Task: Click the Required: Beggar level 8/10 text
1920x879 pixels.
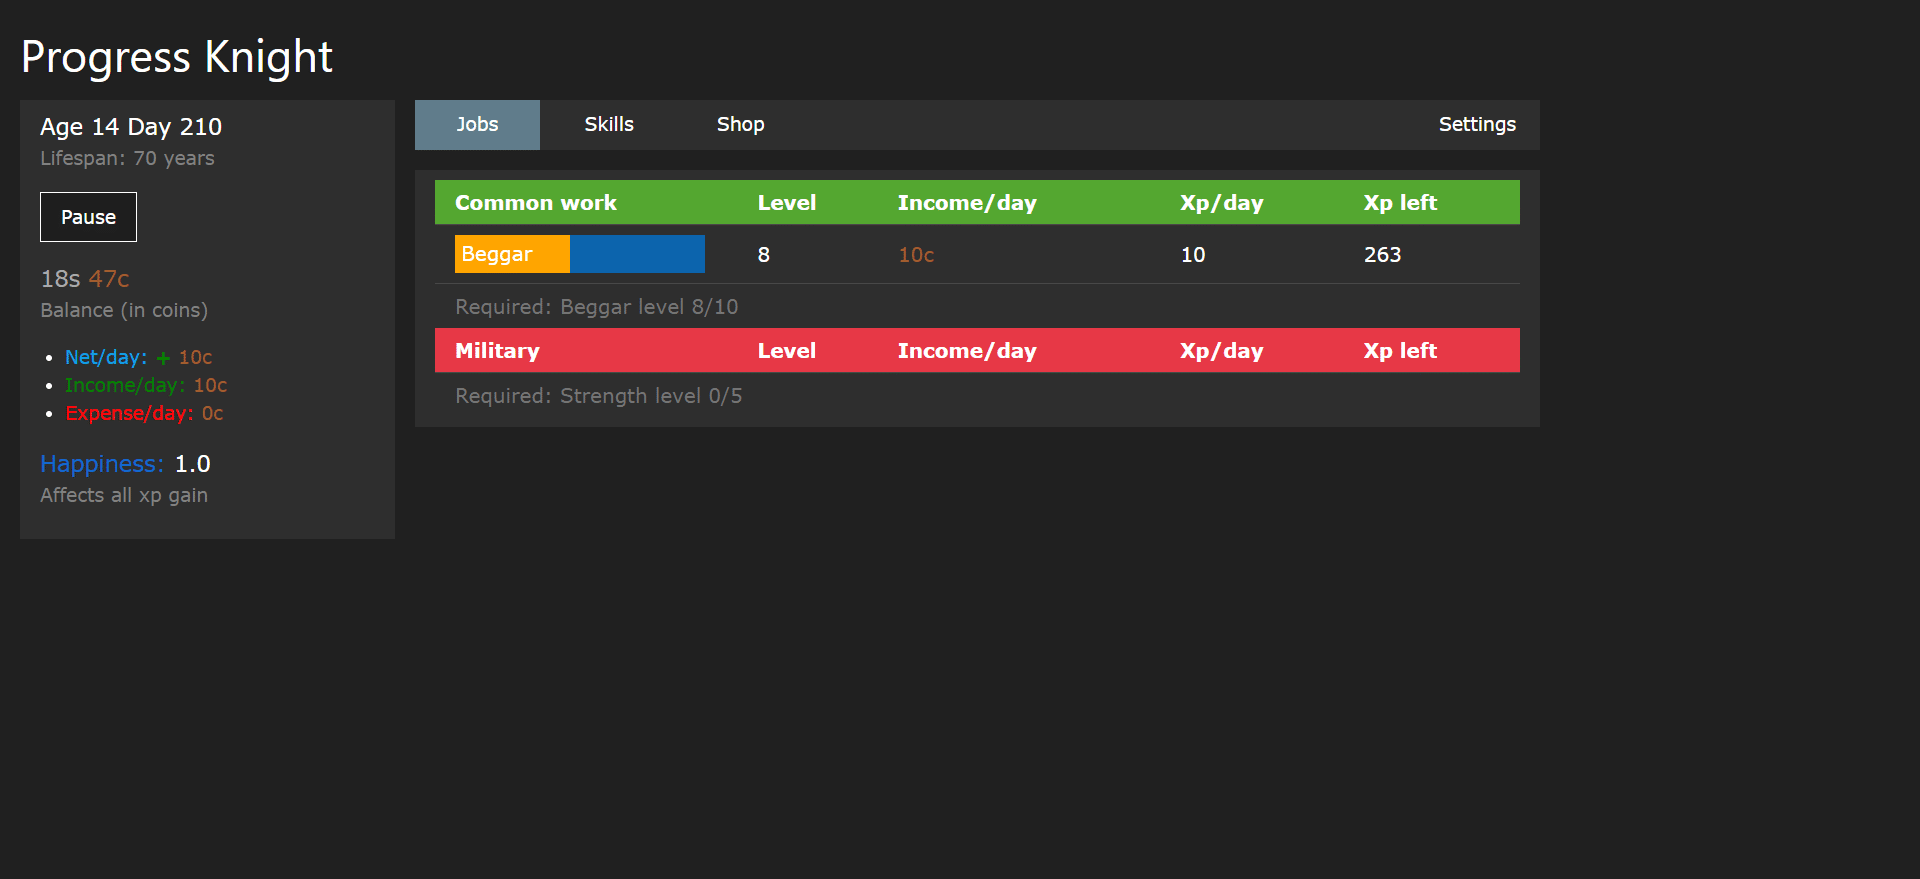Action: pos(597,307)
